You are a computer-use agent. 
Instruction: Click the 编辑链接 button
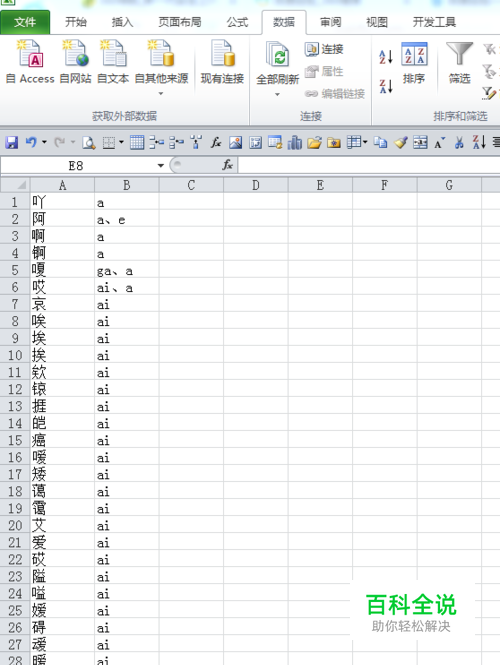pos(335,94)
